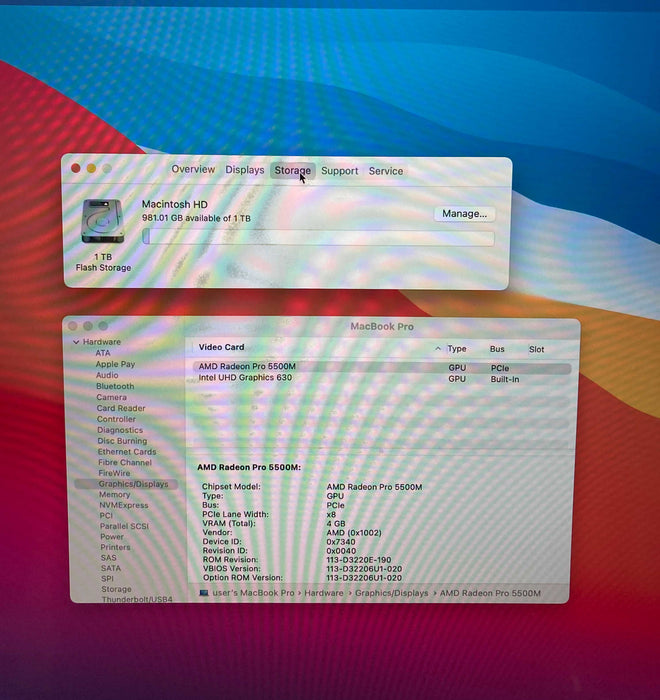
Task: Select SAS in the sidebar
Action: [x=109, y=558]
